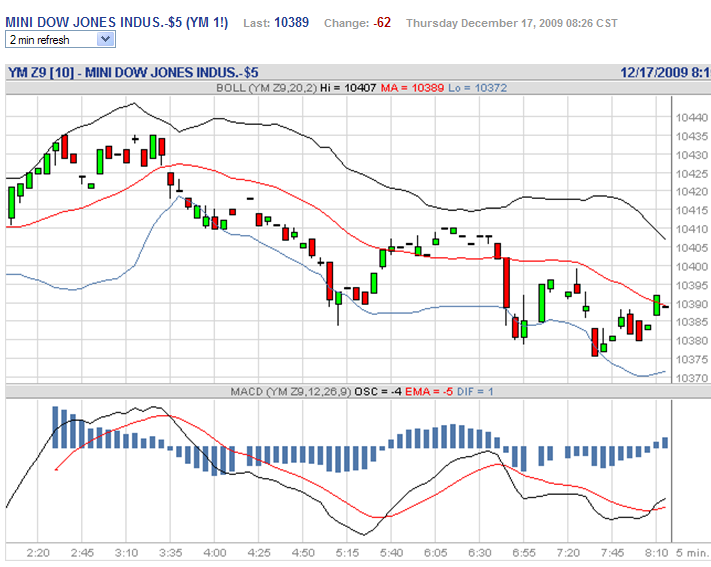The height and width of the screenshot is (567, 711).
Task: Click the 10390 price axis label
Action: [x=692, y=304]
